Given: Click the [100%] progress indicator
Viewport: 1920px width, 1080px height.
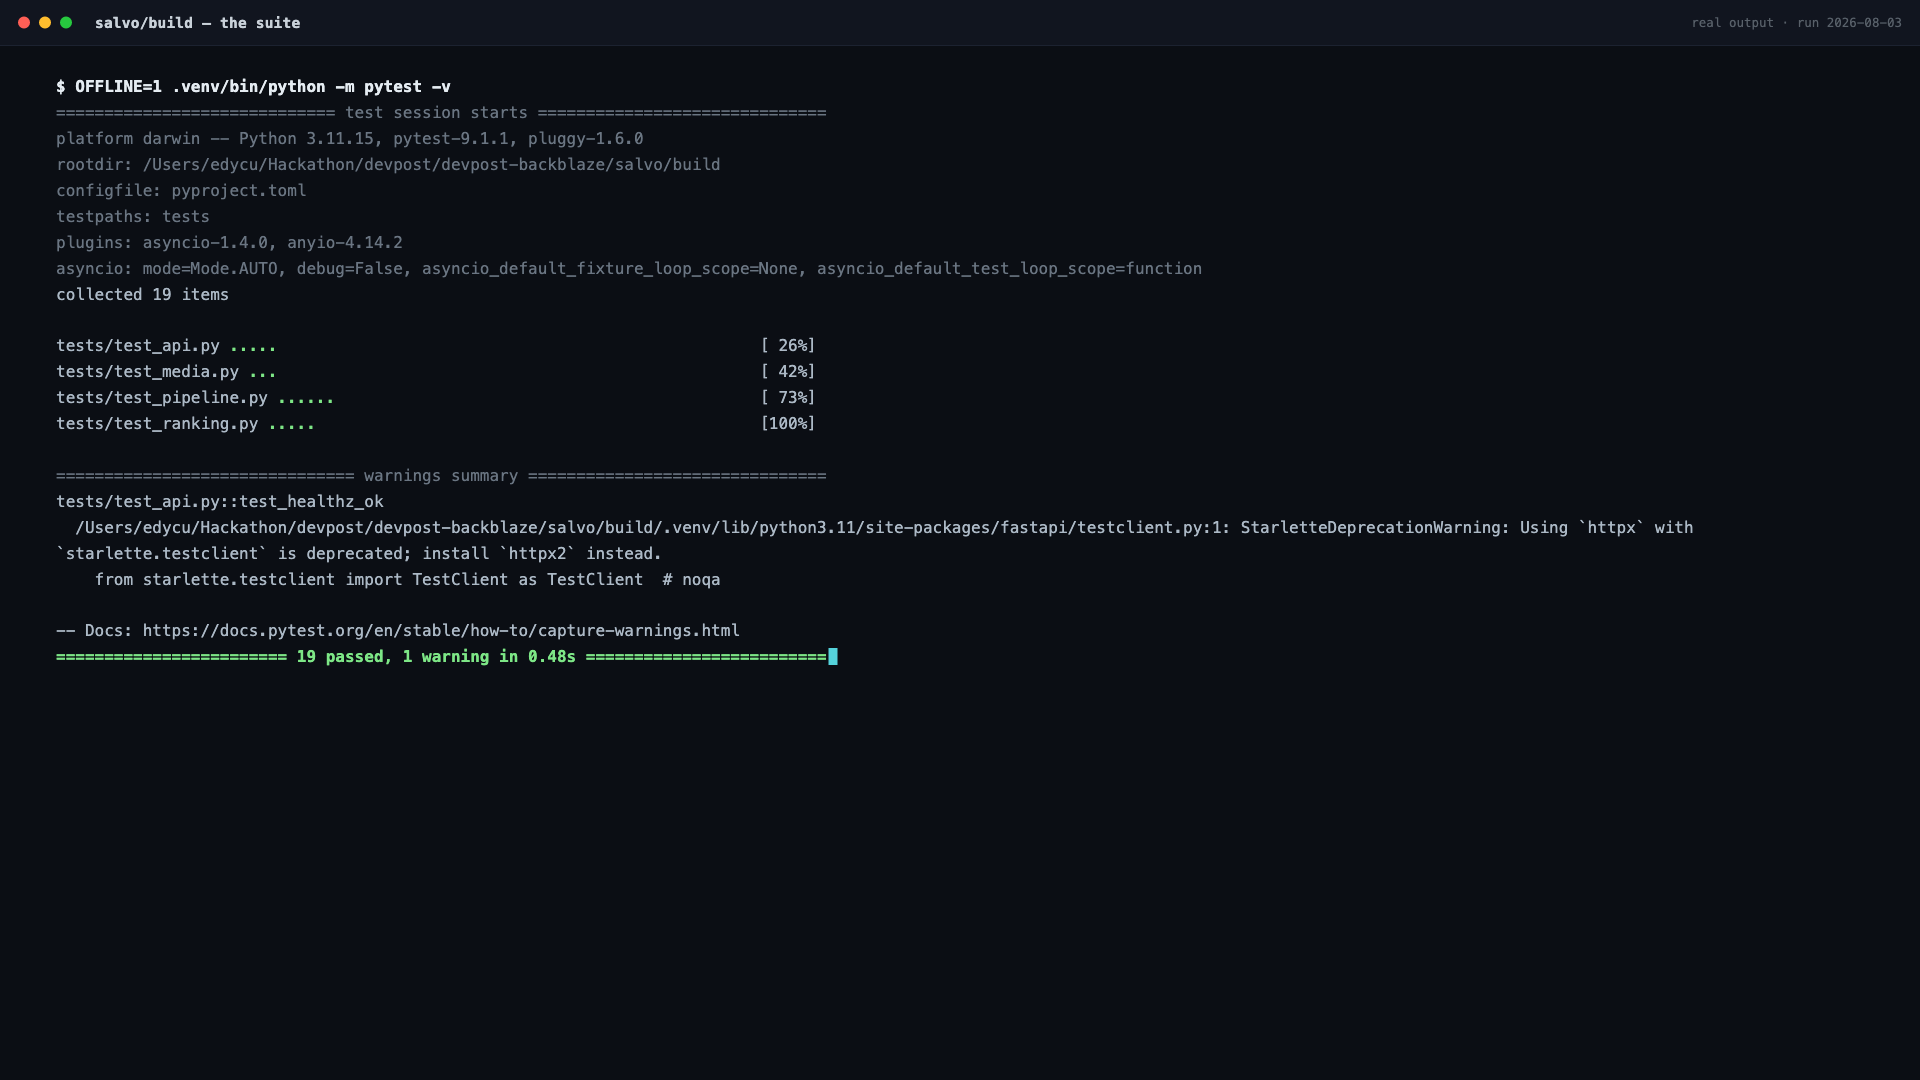Looking at the screenshot, I should [x=788, y=424].
